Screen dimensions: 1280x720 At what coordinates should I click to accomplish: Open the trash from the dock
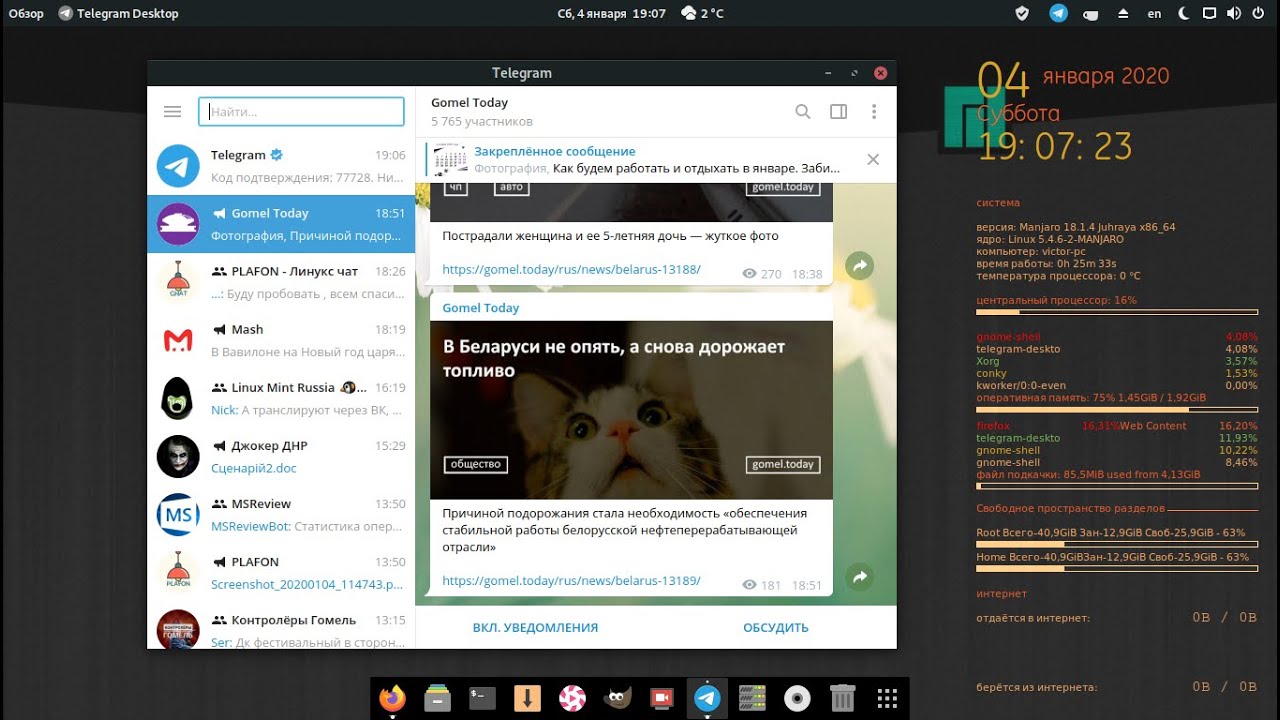pyautogui.click(x=843, y=698)
